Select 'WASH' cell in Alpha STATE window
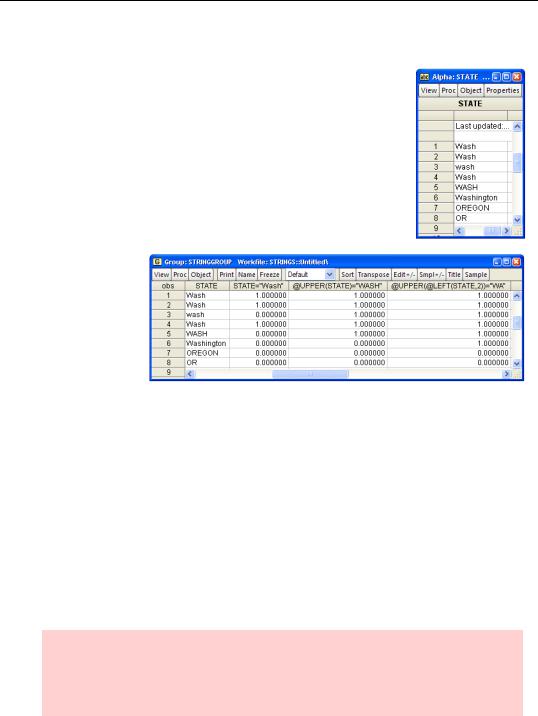The image size is (538, 716). [x=480, y=187]
